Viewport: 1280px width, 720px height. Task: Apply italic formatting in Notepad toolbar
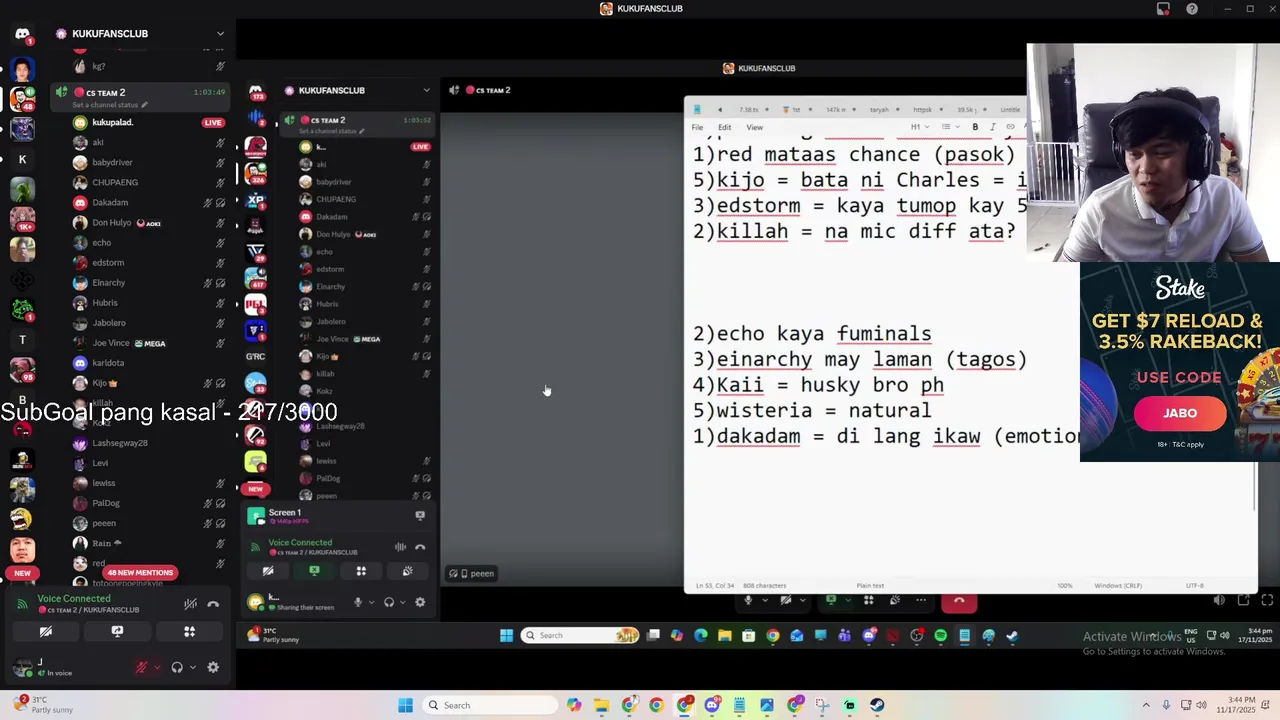(992, 127)
